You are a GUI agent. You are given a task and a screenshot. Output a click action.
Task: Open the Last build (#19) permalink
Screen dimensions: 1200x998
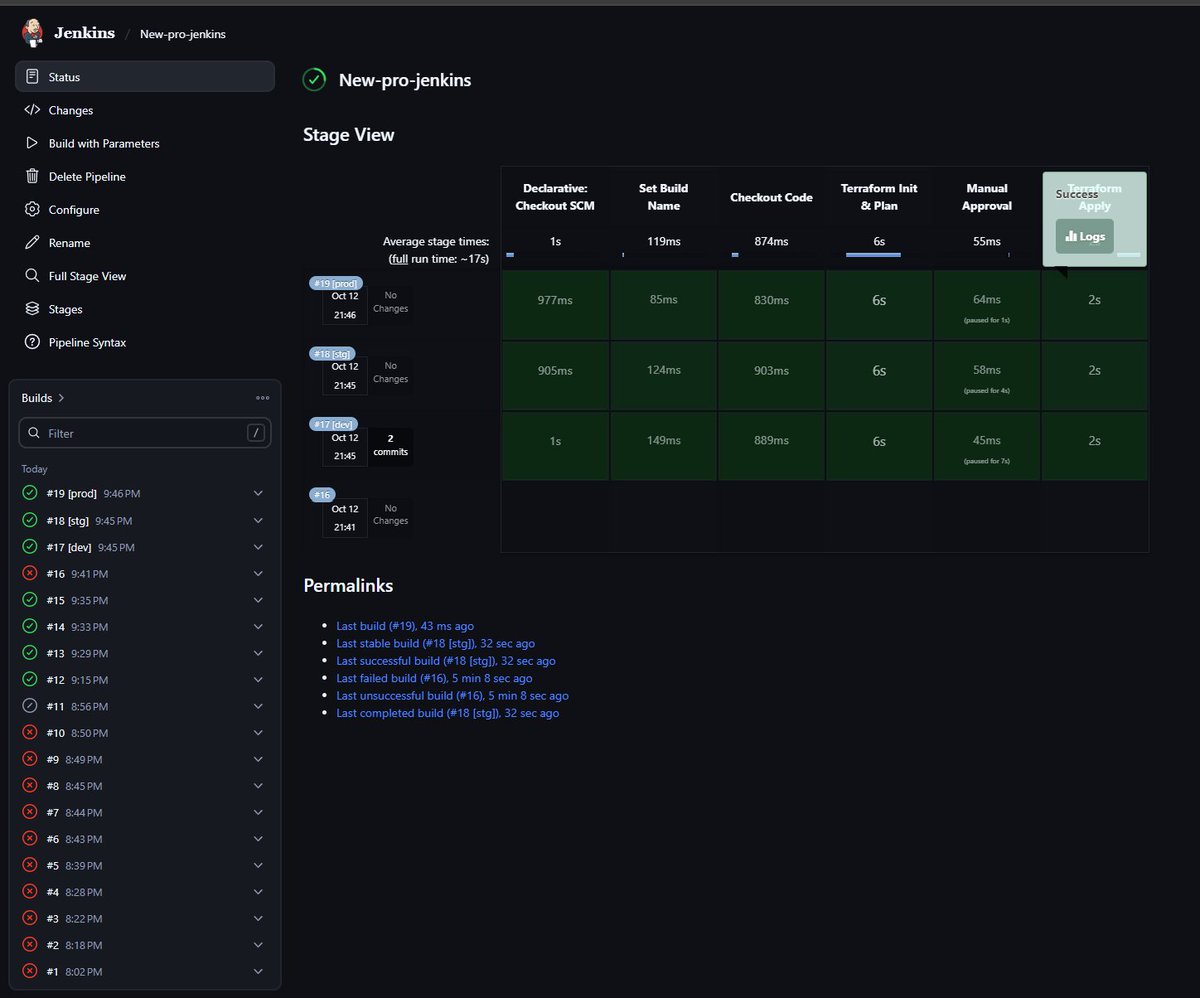tap(405, 626)
